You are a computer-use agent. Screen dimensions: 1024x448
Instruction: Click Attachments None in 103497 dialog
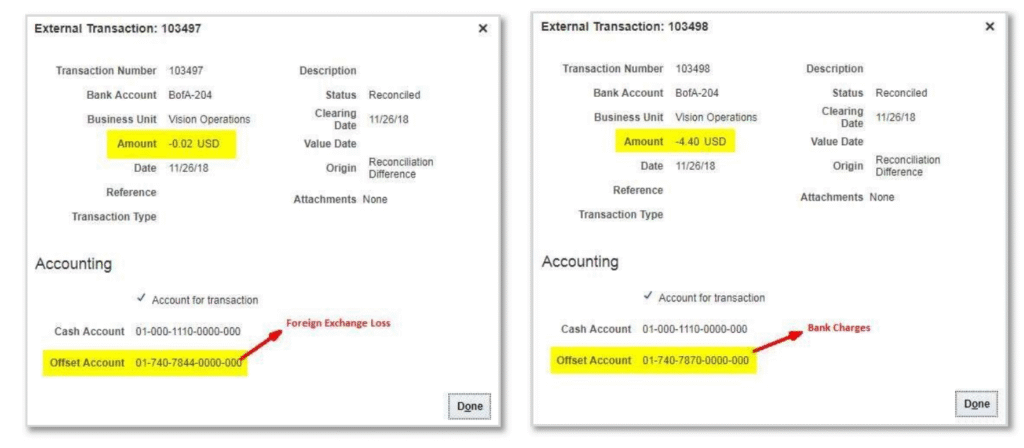[x=375, y=200]
